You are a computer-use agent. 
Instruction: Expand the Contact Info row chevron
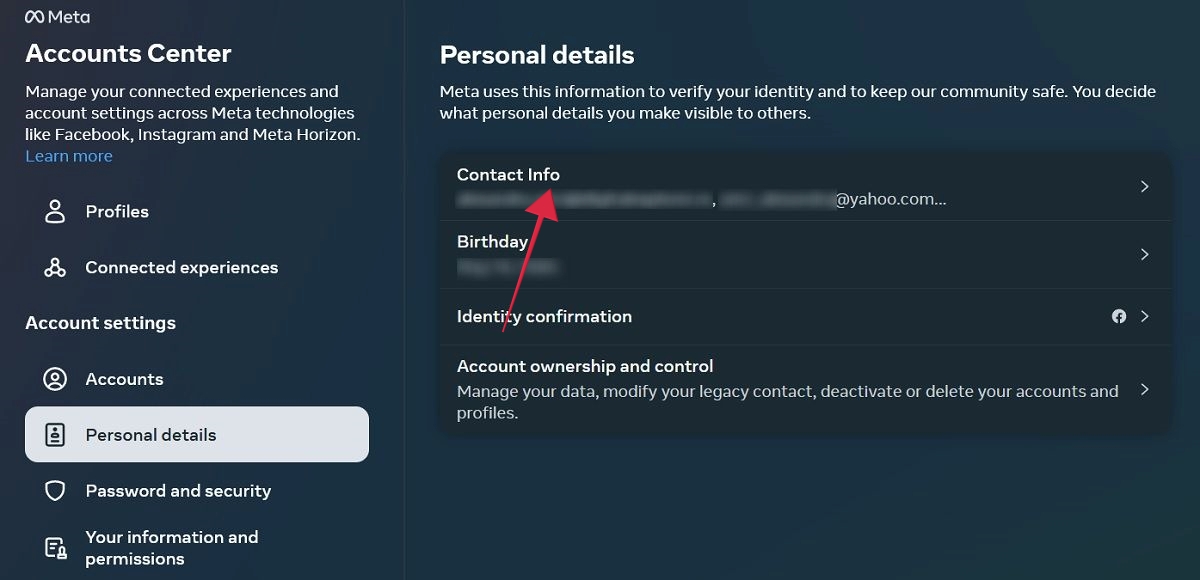tap(1145, 186)
